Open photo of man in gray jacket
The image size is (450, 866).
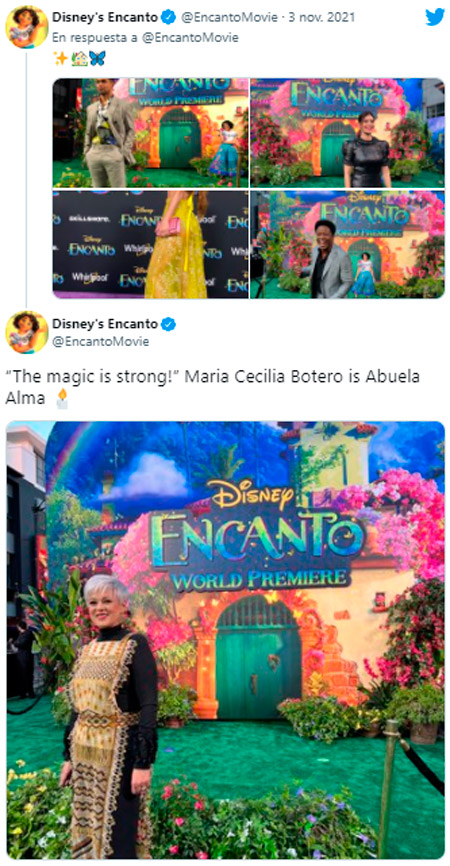point(347,244)
